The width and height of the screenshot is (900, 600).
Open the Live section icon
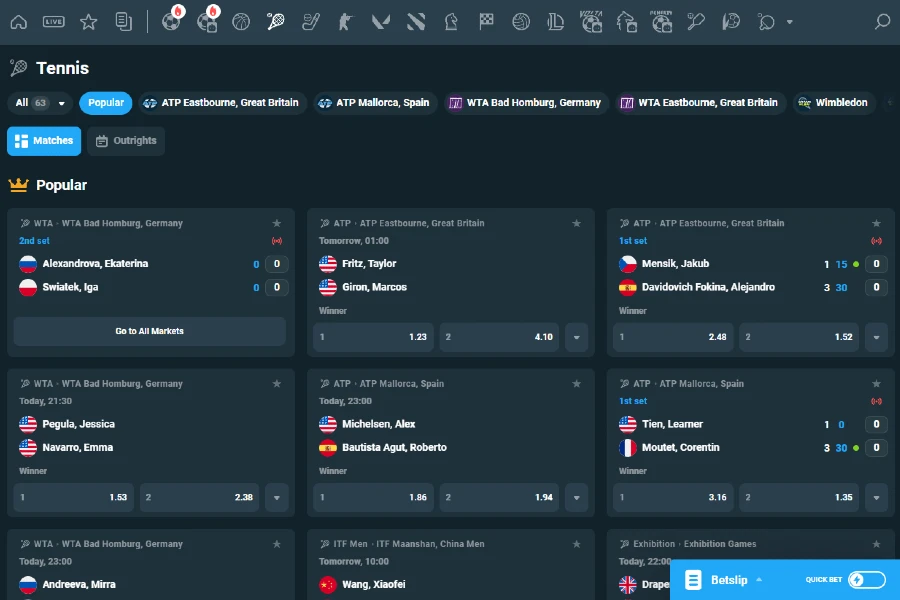point(52,20)
